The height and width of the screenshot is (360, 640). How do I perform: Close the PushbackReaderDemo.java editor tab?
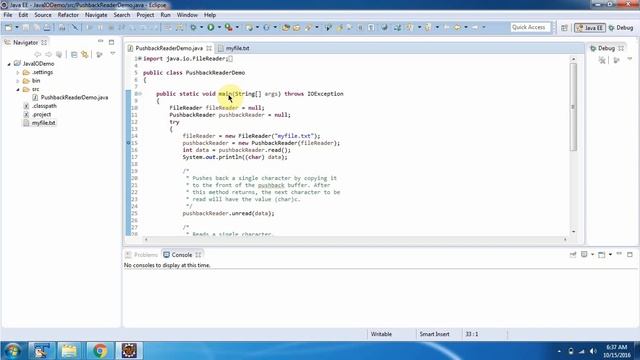pyautogui.click(x=209, y=48)
